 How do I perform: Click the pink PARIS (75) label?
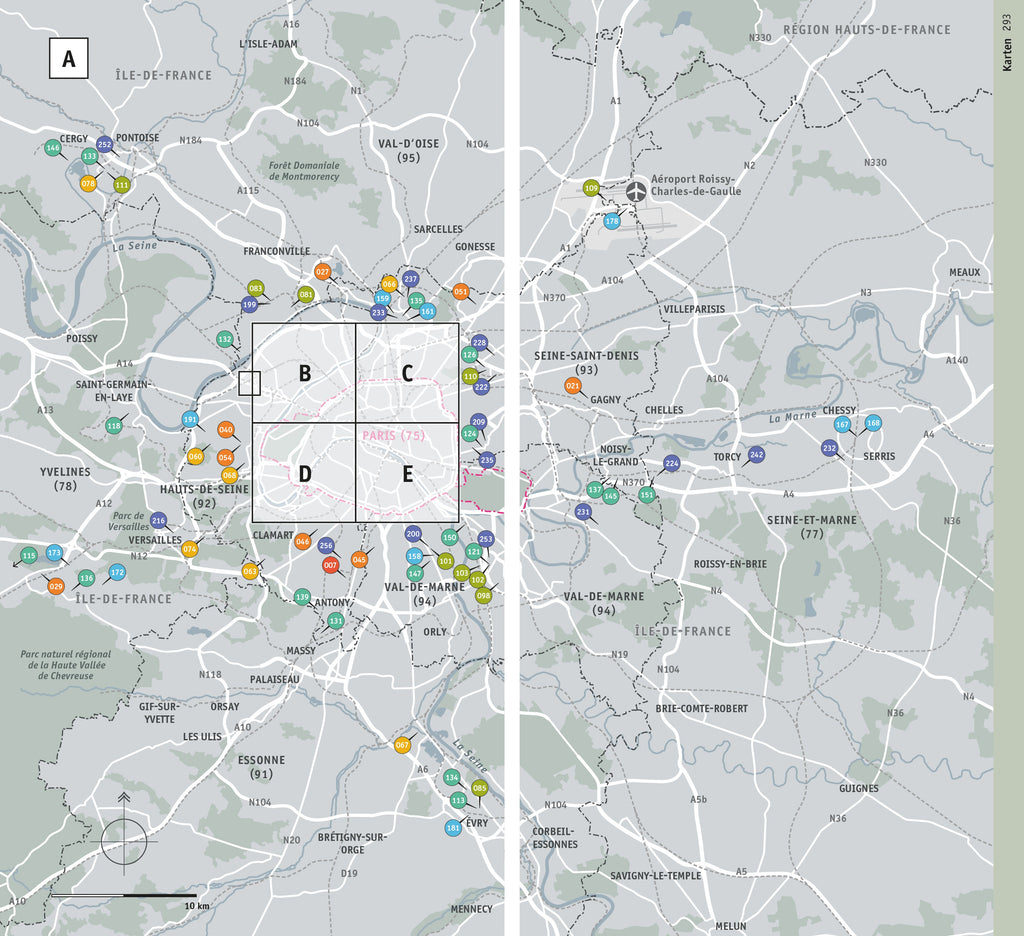tap(394, 436)
